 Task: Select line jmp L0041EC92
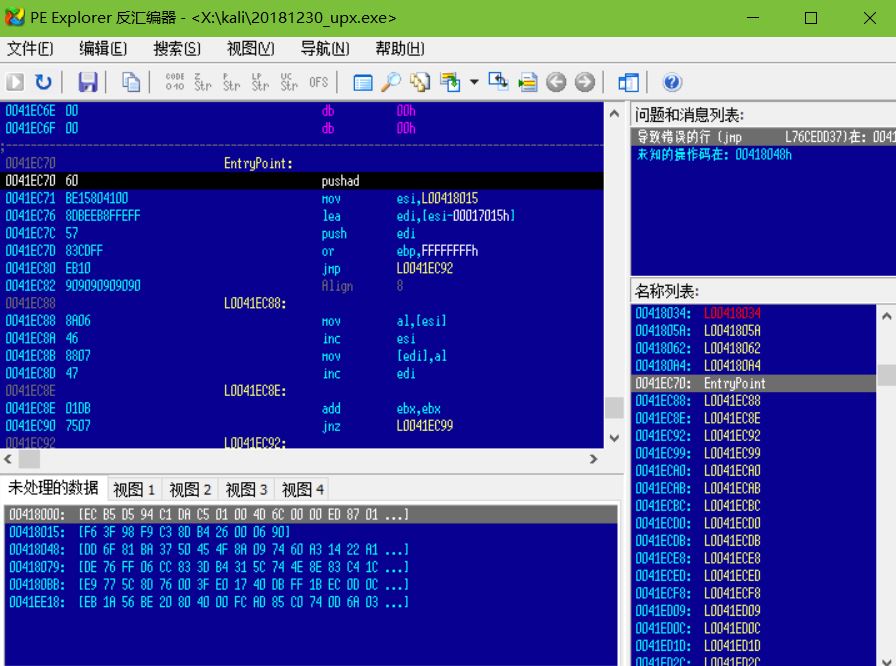[x=303, y=268]
